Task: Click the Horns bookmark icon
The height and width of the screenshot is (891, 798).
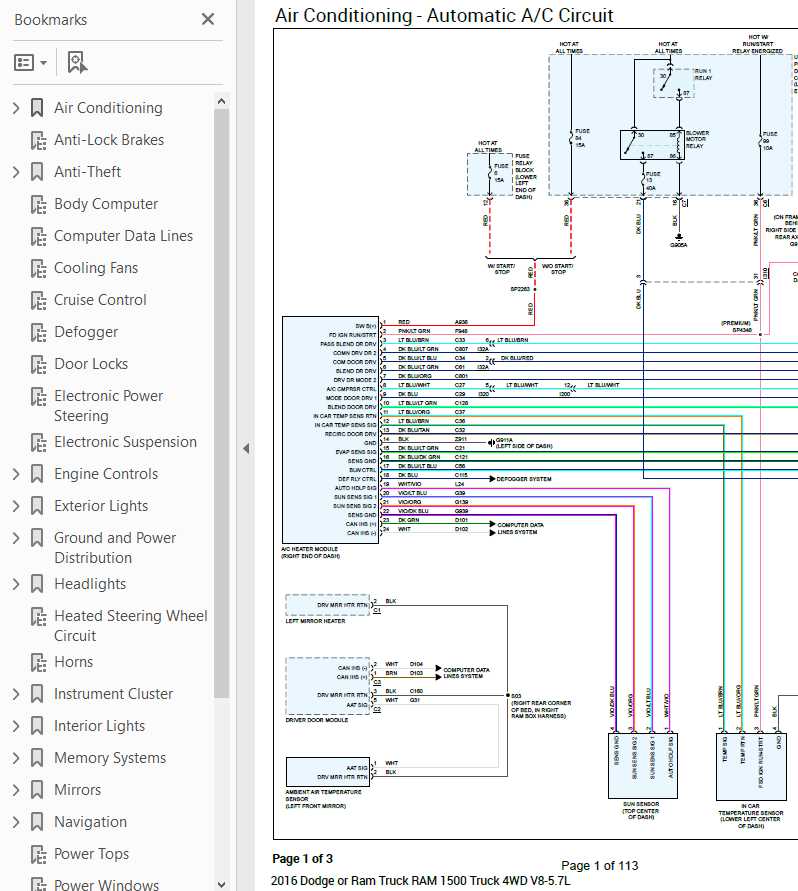Action: pos(38,663)
